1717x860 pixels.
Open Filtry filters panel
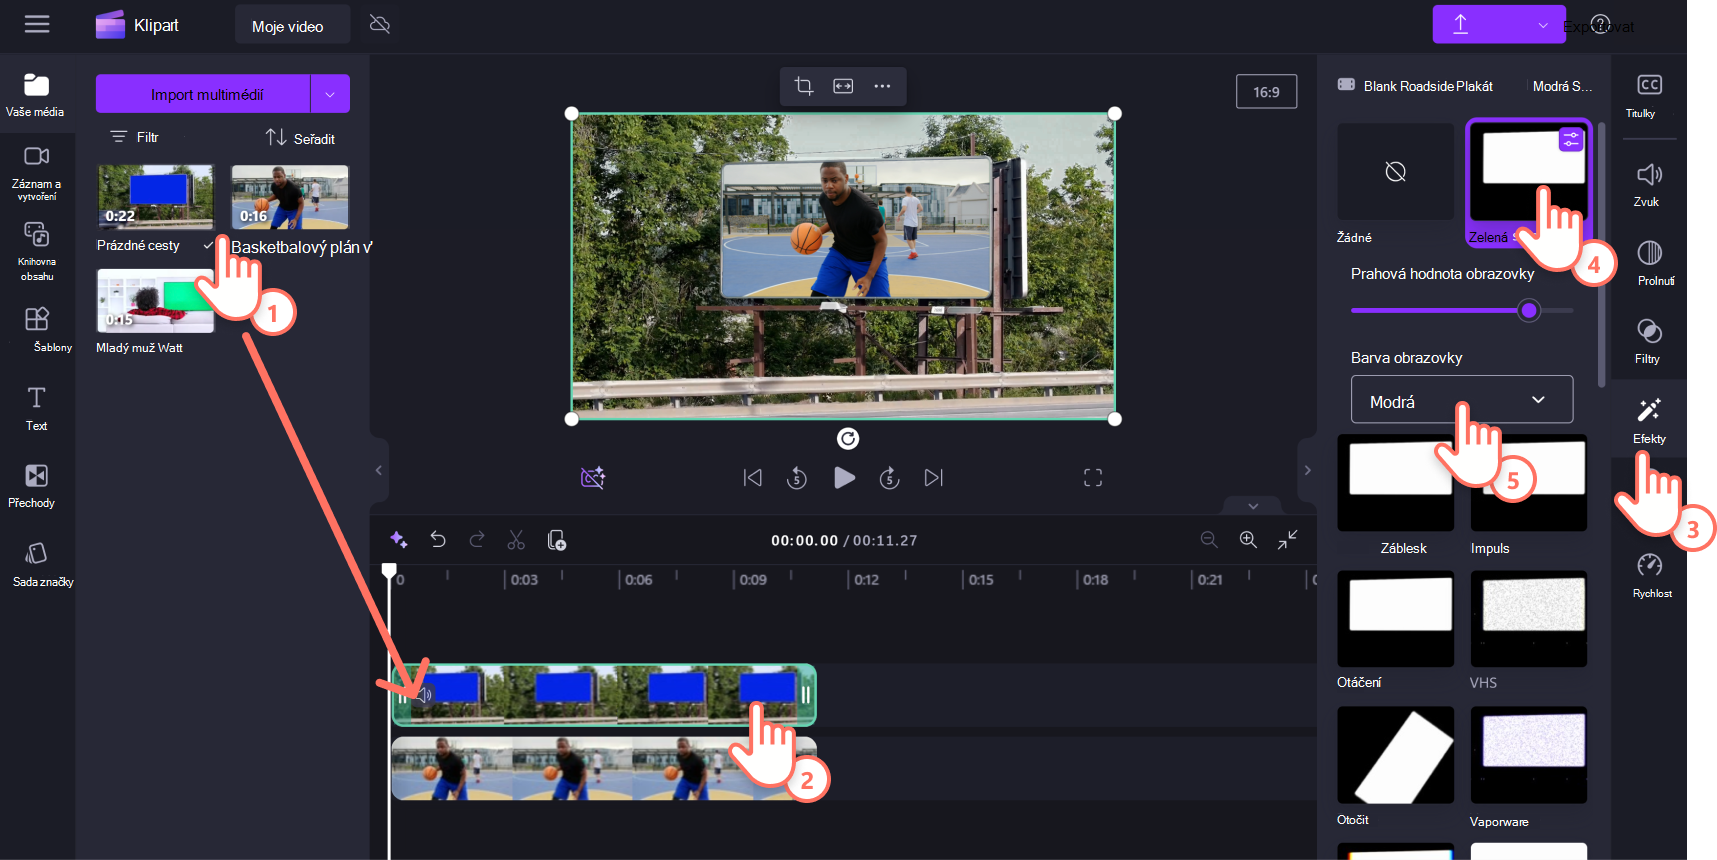pos(1648,340)
